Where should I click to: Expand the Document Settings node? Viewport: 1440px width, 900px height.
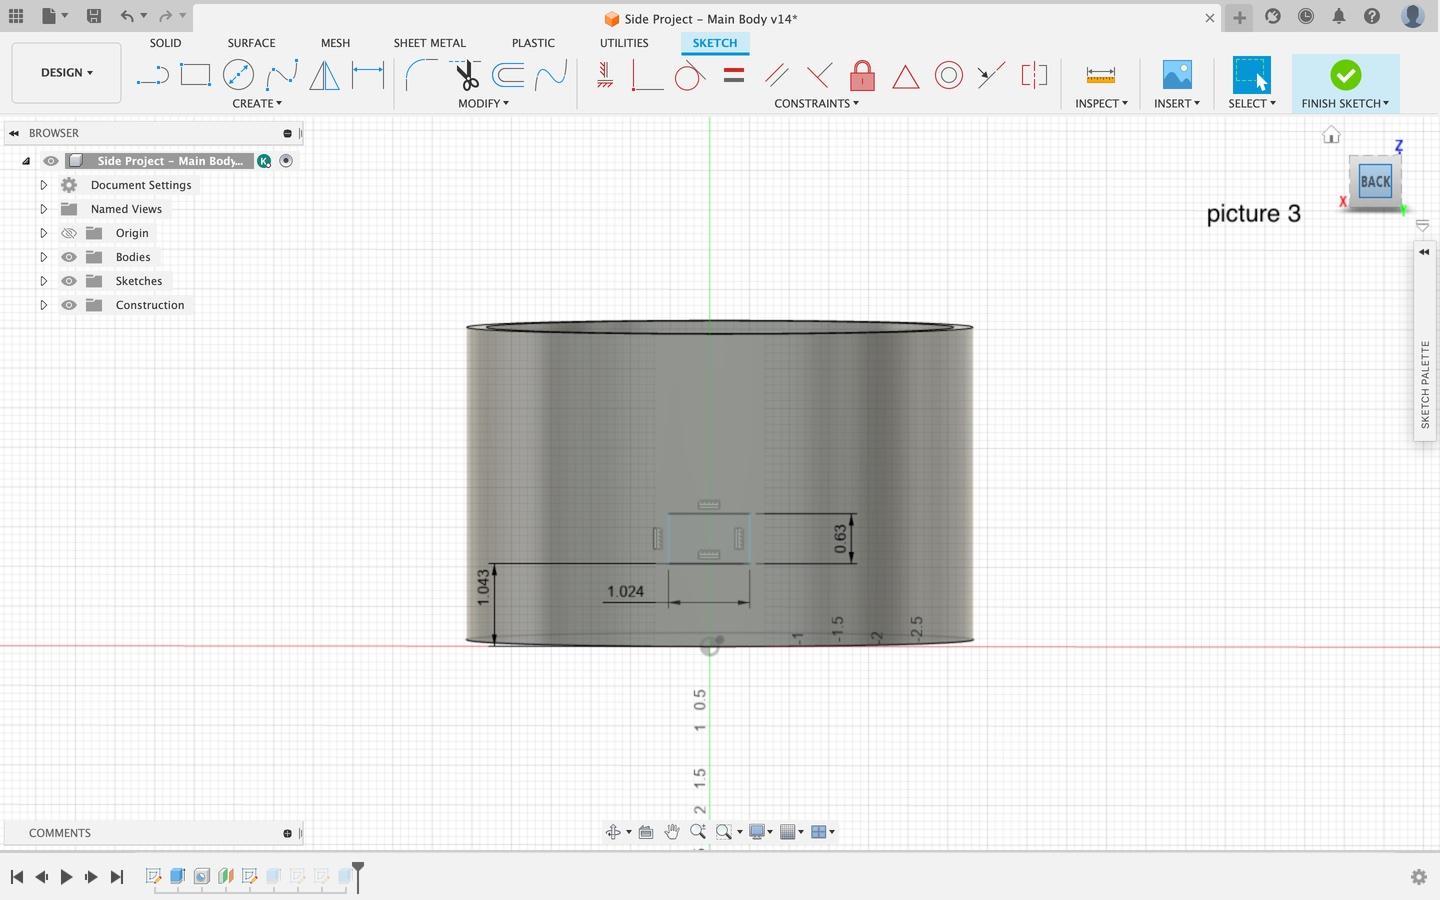[x=43, y=185]
